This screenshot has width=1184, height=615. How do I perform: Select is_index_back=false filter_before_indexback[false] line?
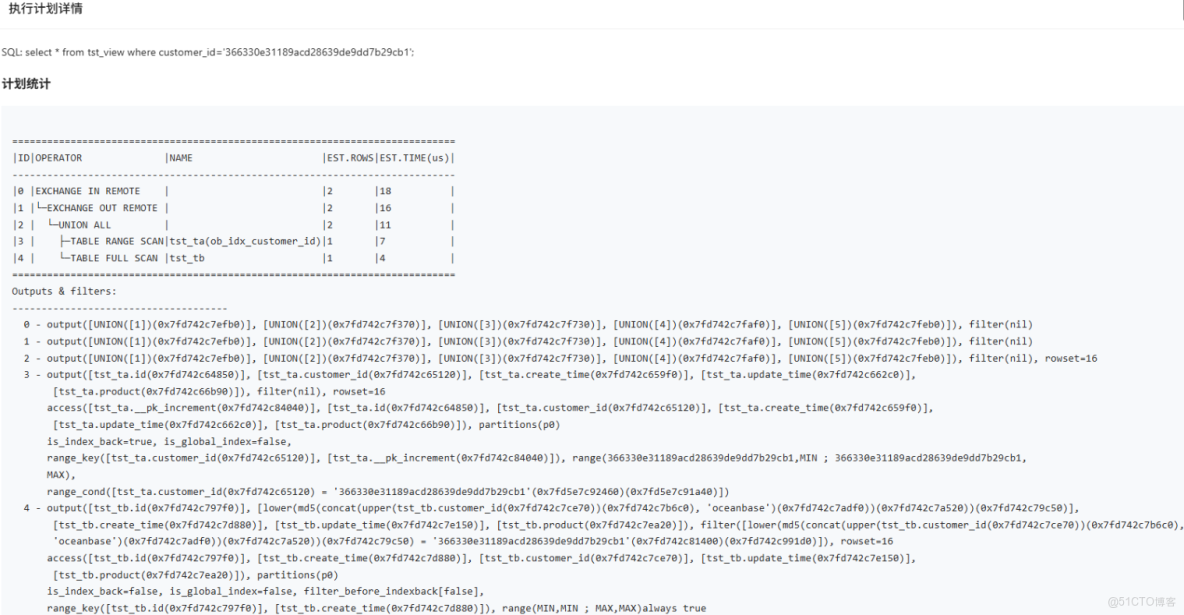tap(266, 591)
